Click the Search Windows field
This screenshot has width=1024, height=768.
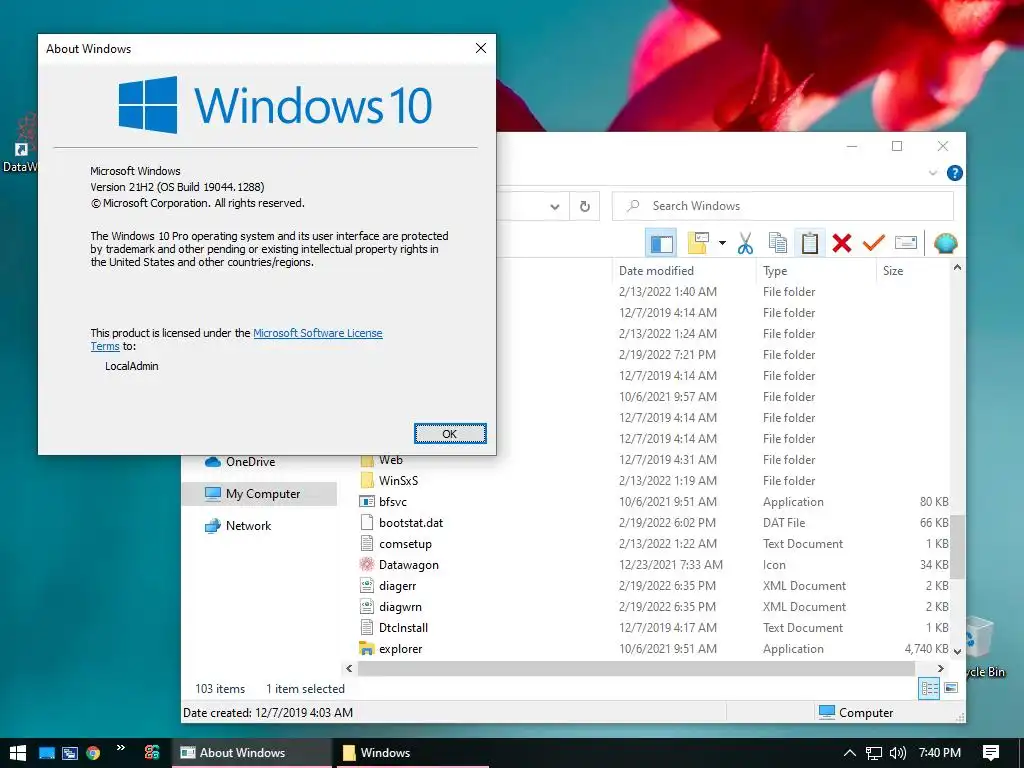coord(783,206)
